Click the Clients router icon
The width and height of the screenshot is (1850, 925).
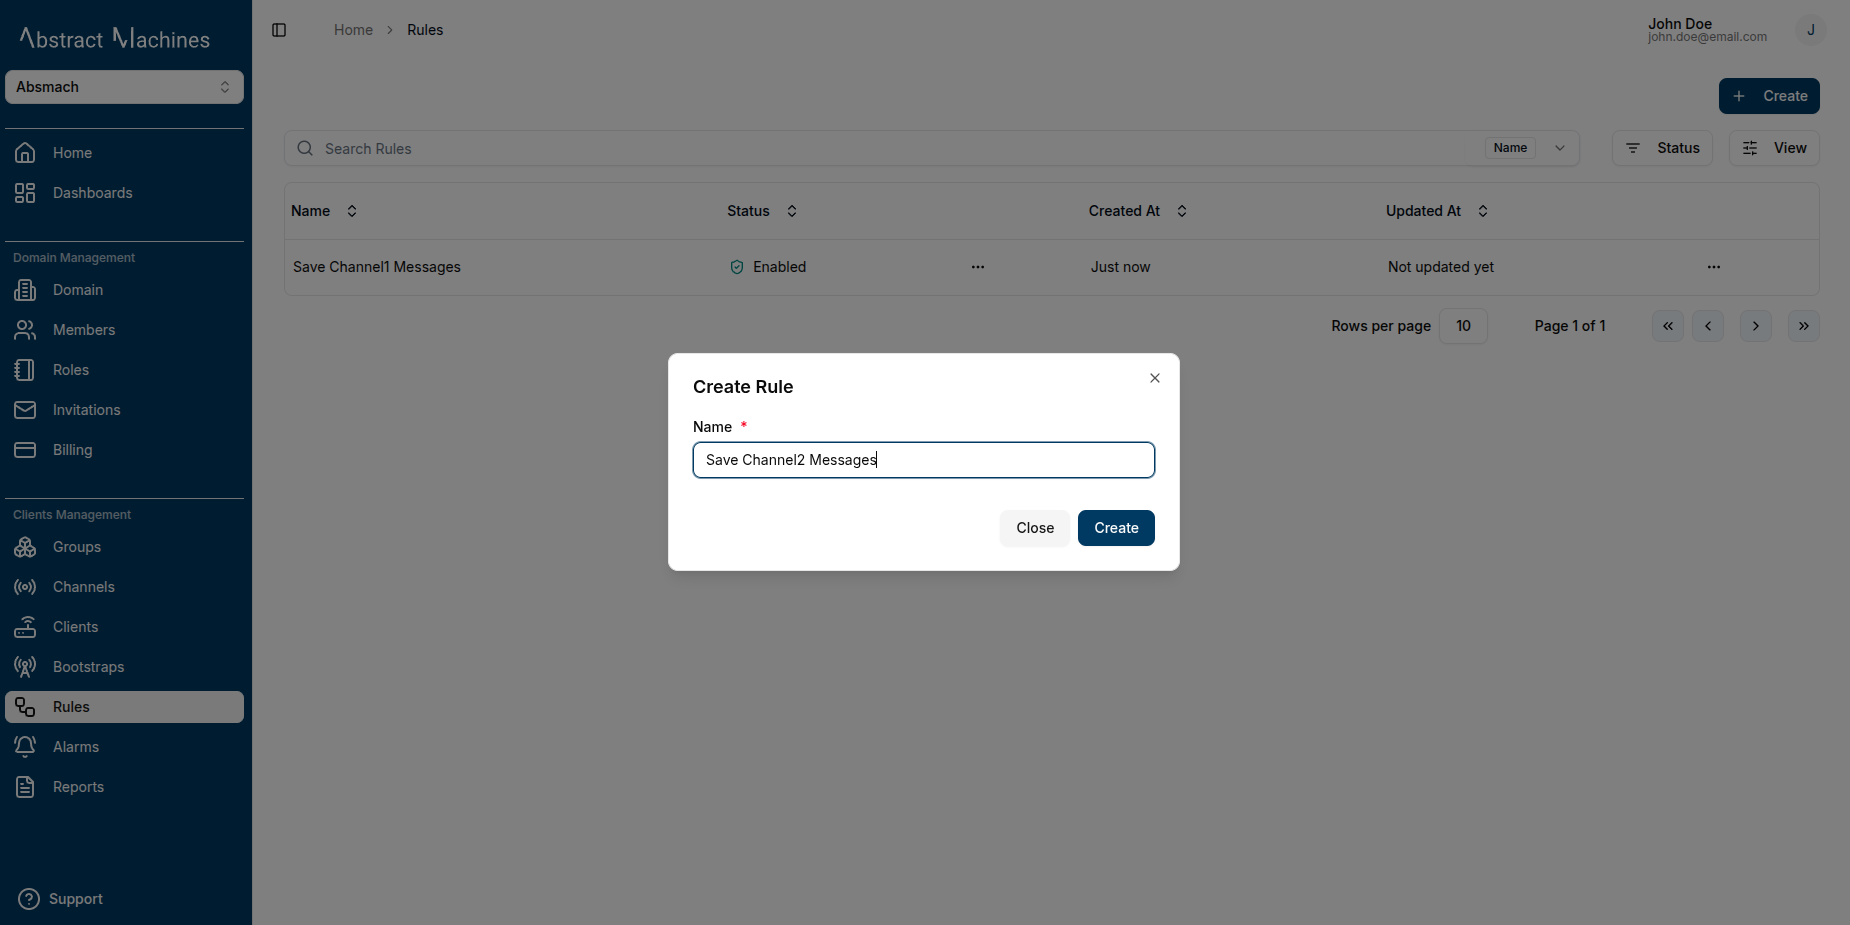tap(25, 627)
